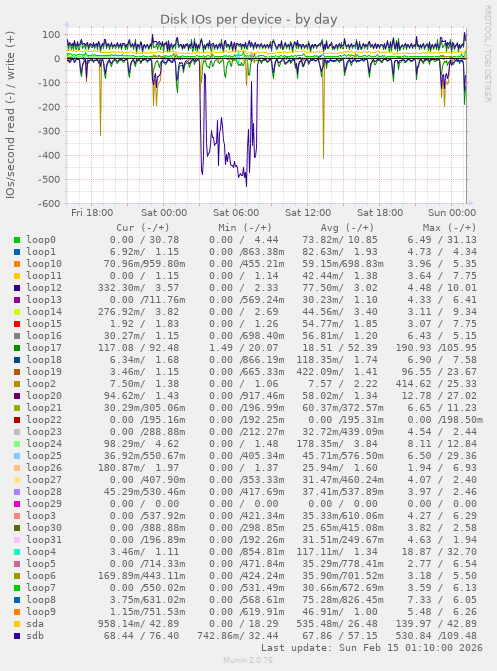Click the Fri 18:00 time axis label
497x671 pixels.
click(92, 212)
